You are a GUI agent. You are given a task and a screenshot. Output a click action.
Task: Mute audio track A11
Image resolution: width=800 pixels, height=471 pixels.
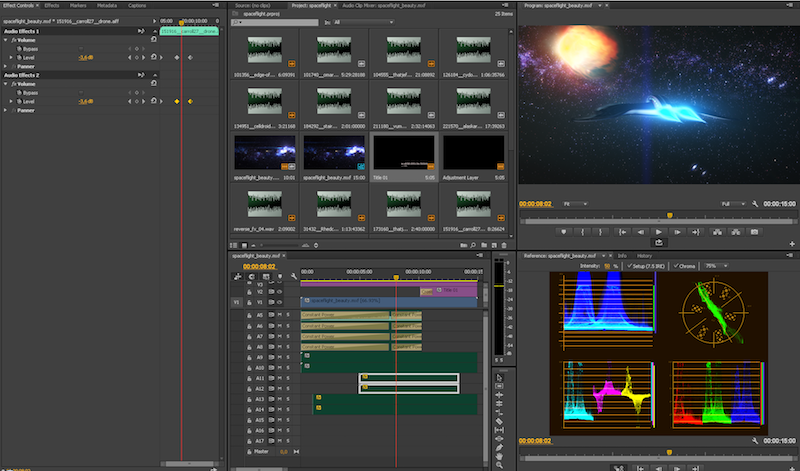pos(280,378)
